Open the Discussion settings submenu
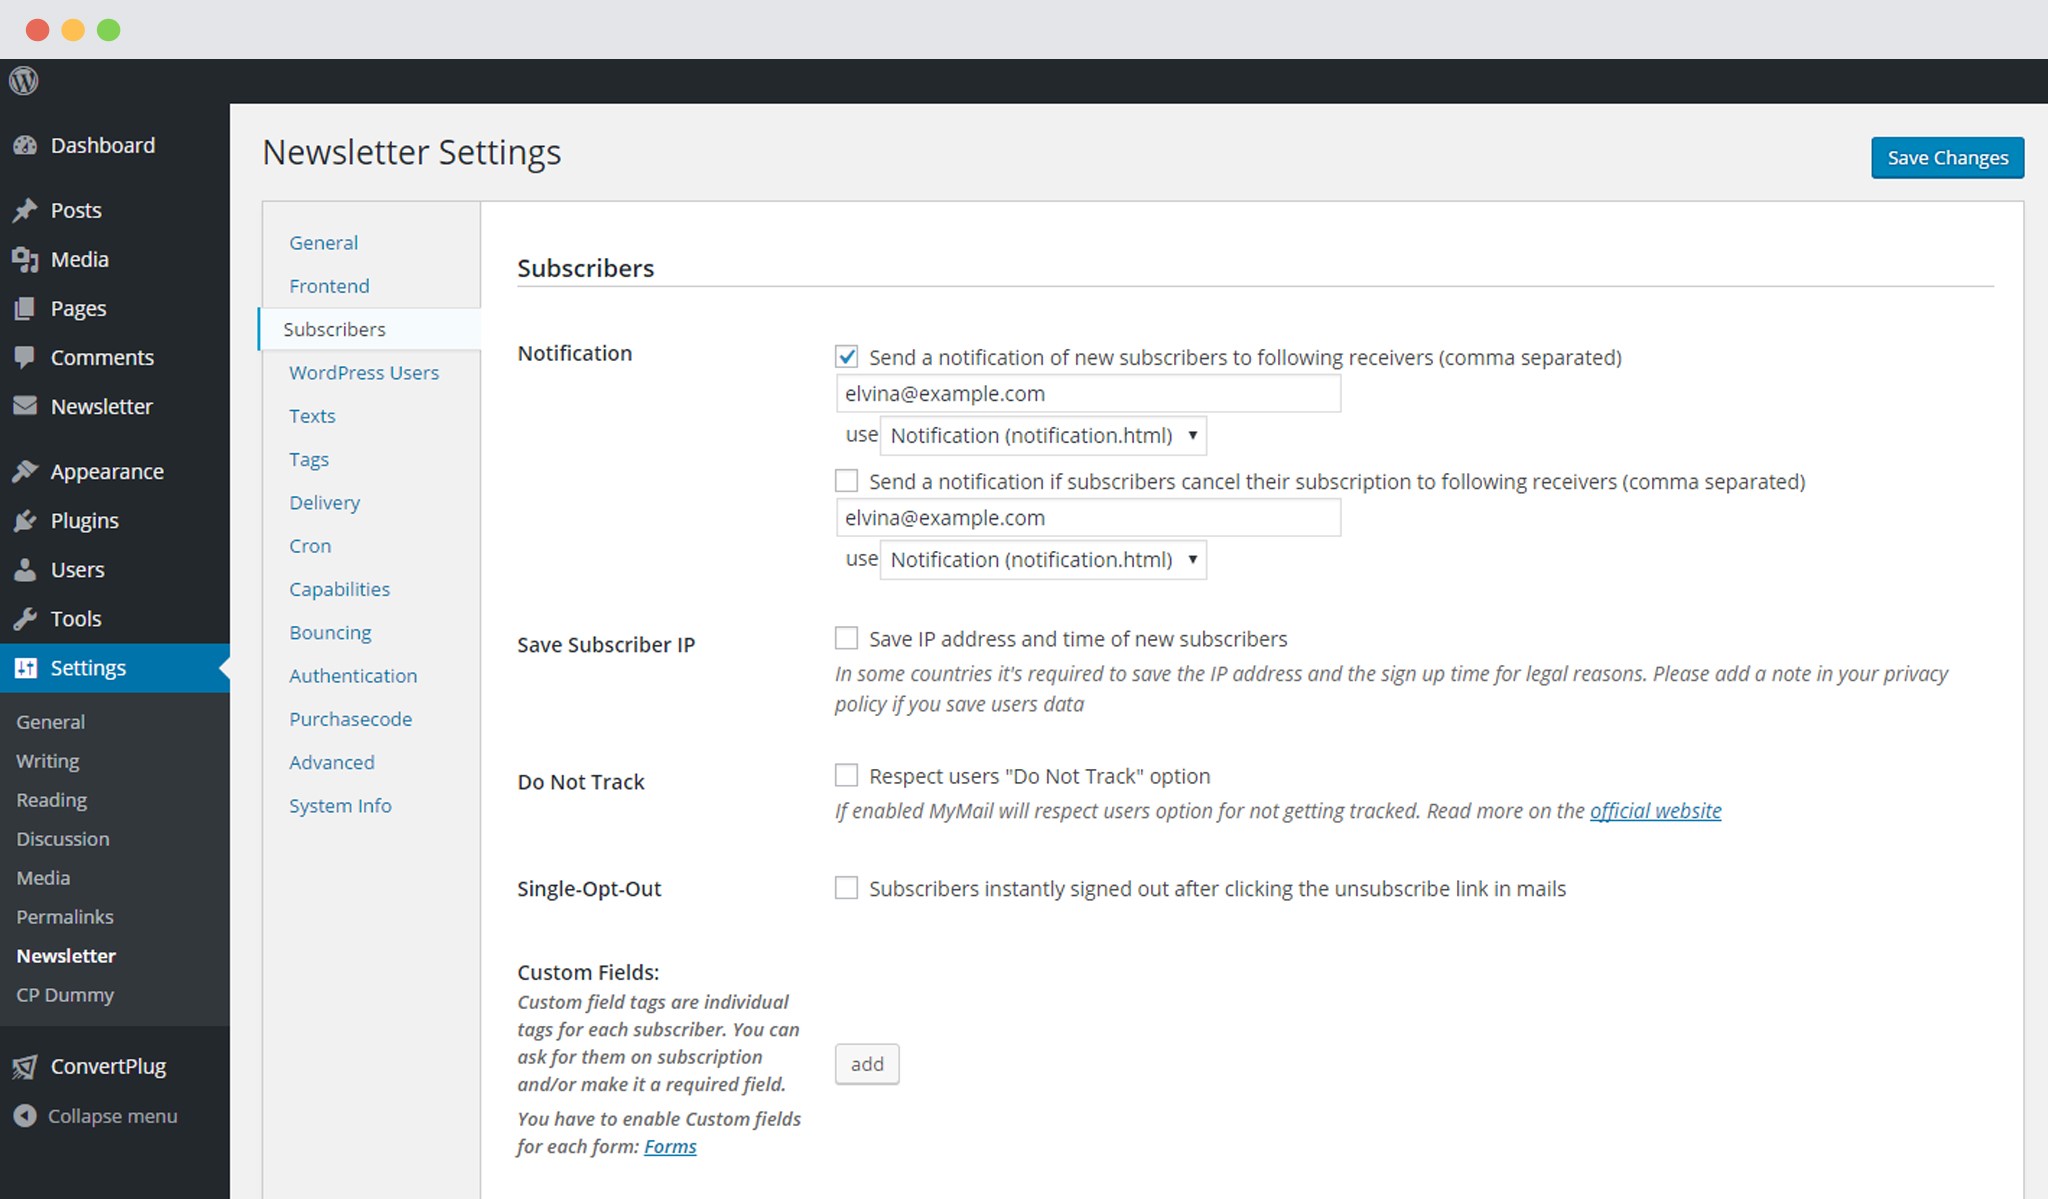 62,839
